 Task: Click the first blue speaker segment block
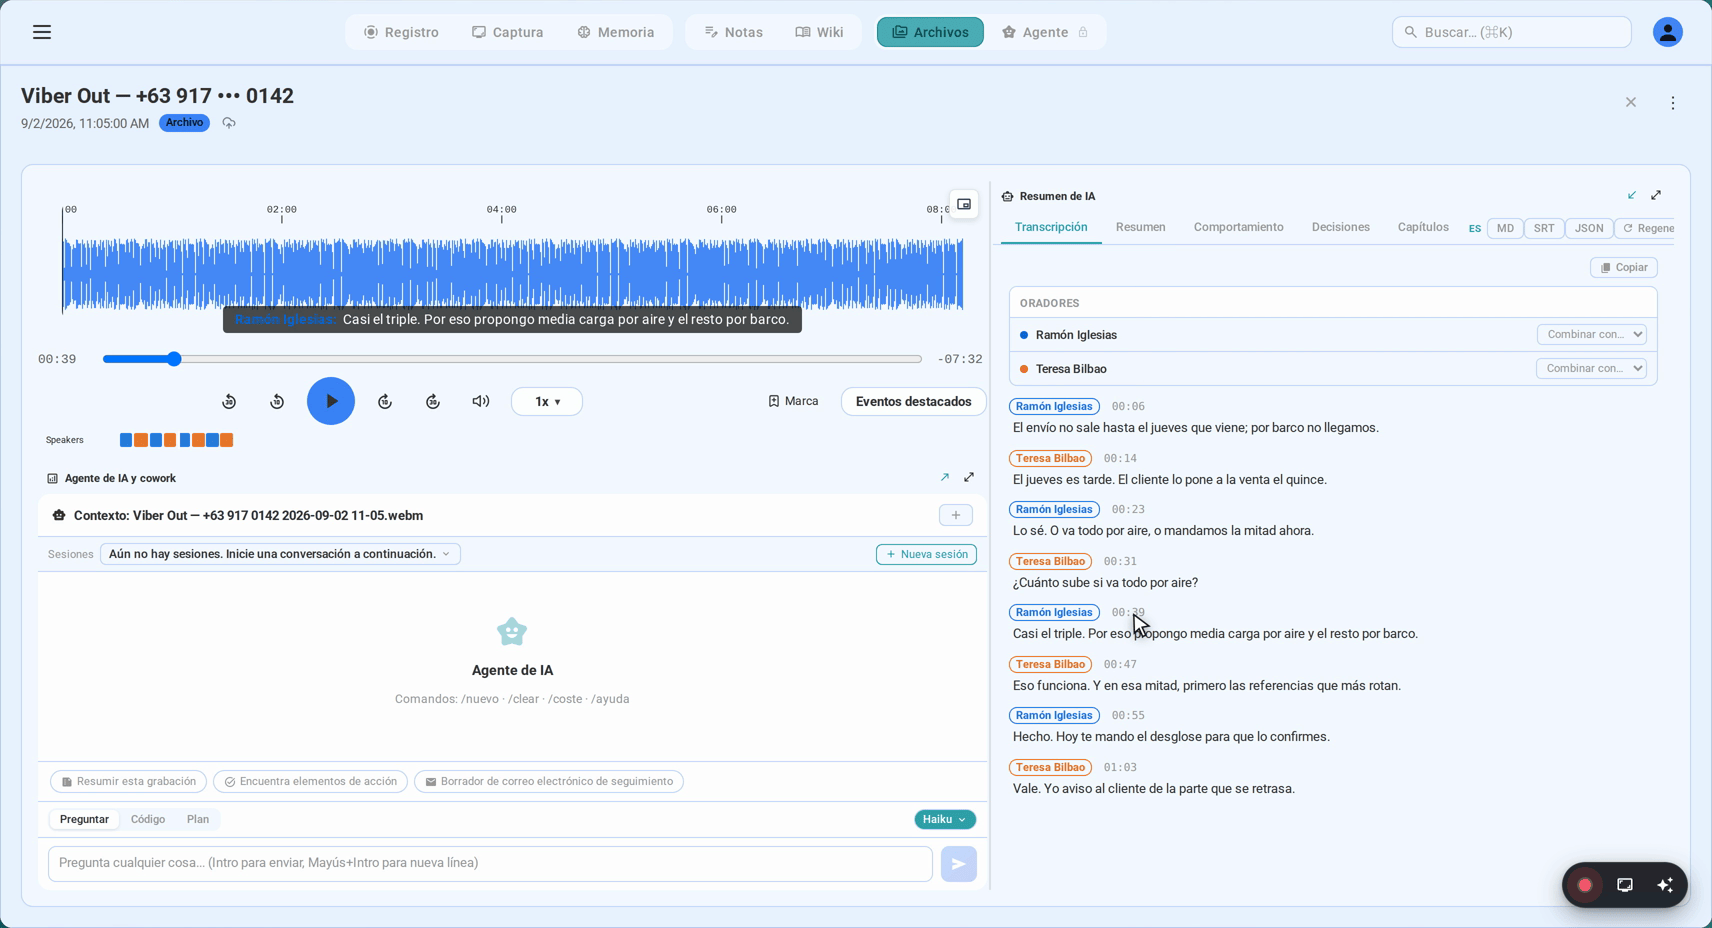[126, 440]
